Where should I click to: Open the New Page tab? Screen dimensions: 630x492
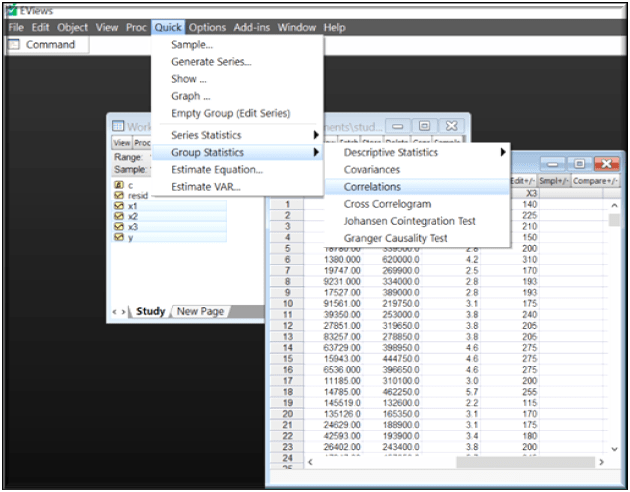pos(200,312)
